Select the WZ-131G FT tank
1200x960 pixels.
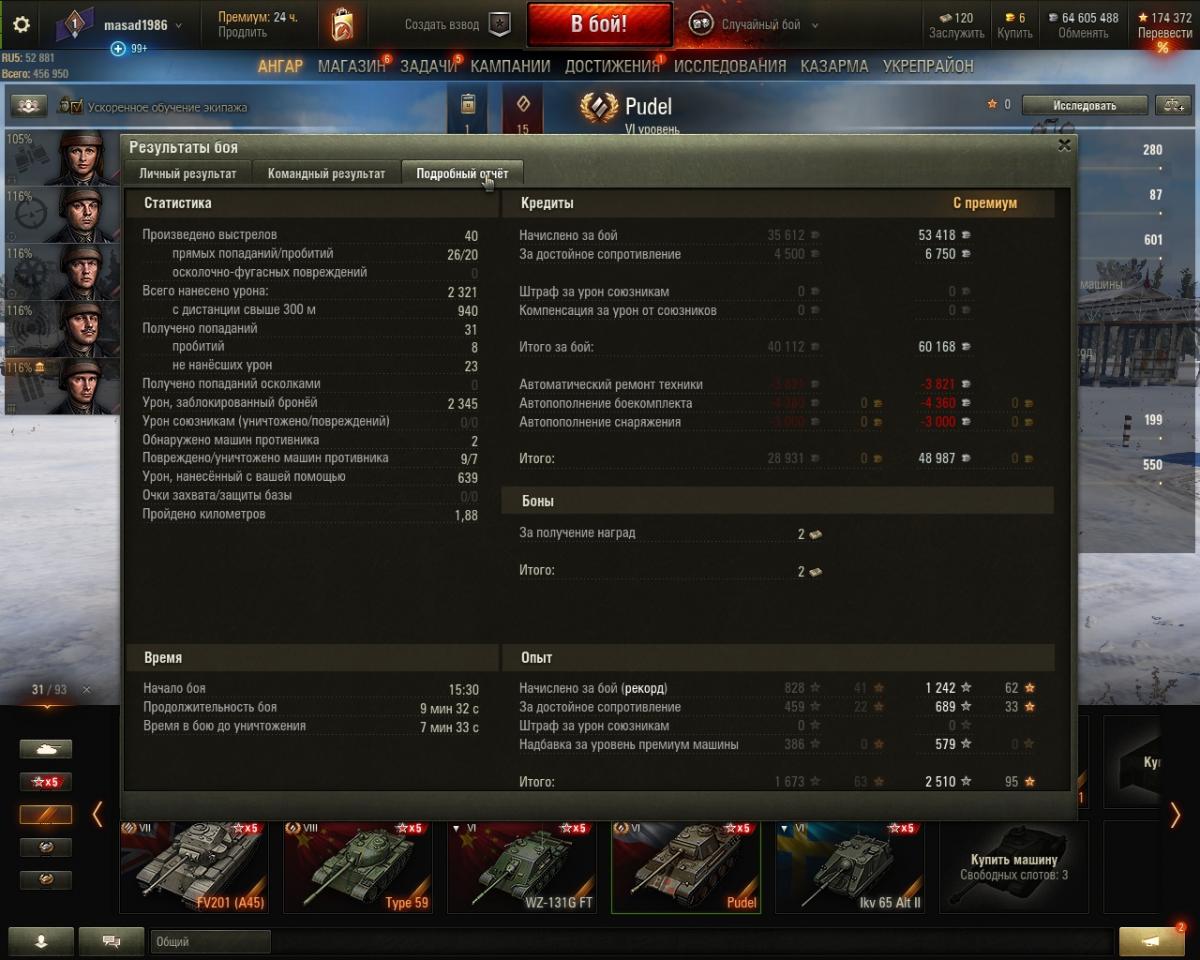522,867
